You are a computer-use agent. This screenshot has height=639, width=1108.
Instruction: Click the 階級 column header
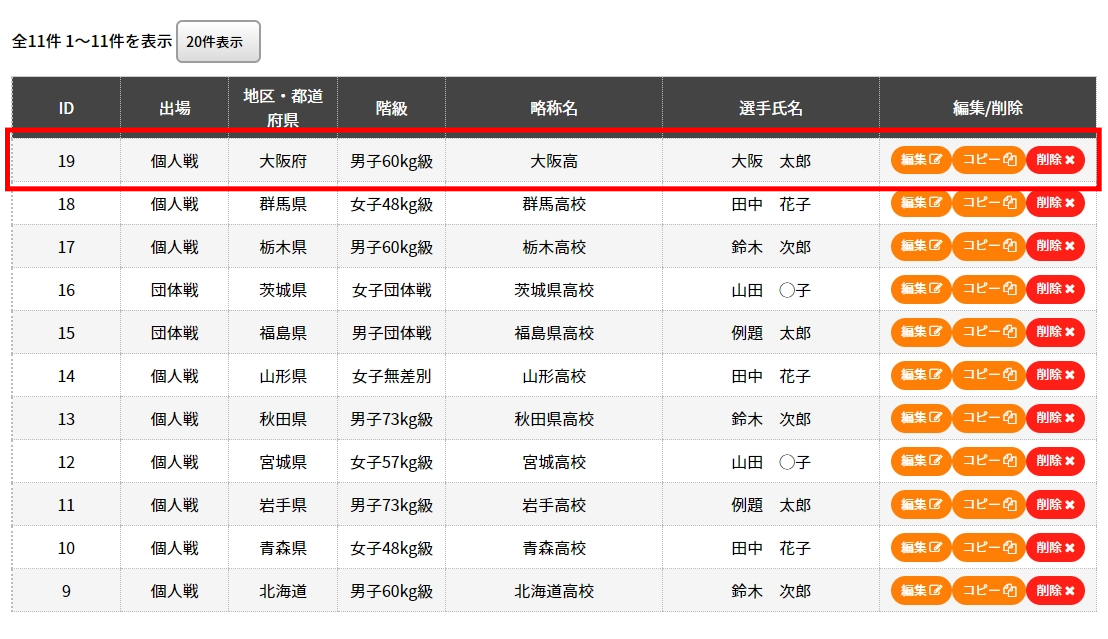pyautogui.click(x=391, y=108)
